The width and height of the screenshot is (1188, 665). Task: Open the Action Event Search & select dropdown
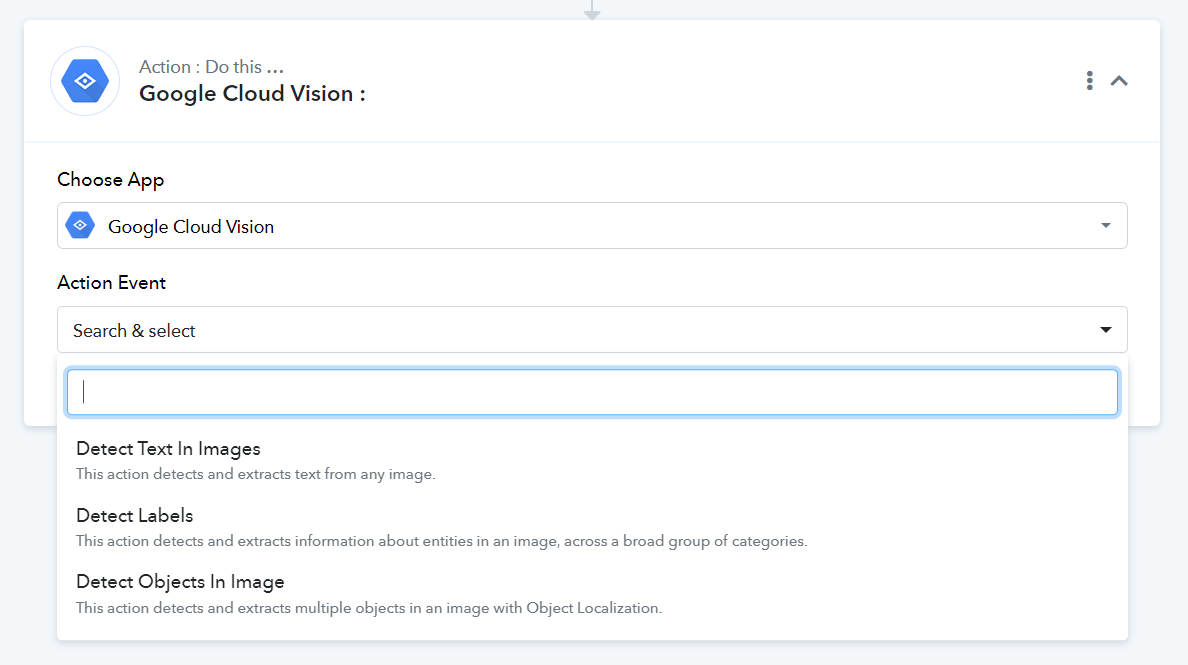coord(592,329)
